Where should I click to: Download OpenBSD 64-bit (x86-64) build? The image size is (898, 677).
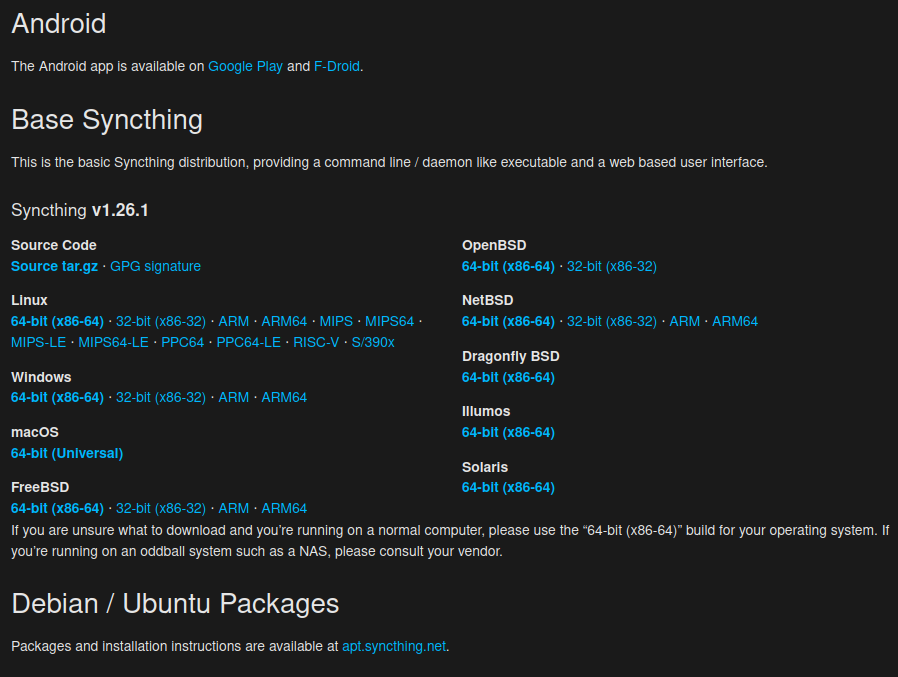pyautogui.click(x=509, y=266)
